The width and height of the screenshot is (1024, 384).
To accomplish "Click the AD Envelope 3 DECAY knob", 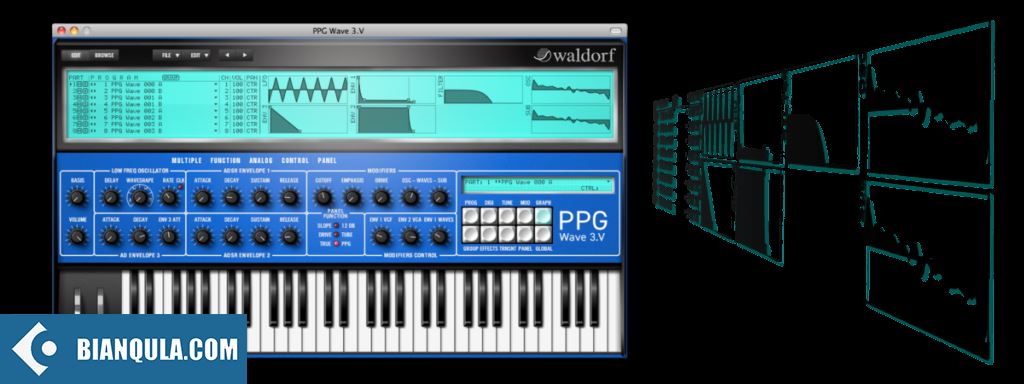I will pyautogui.click(x=140, y=236).
